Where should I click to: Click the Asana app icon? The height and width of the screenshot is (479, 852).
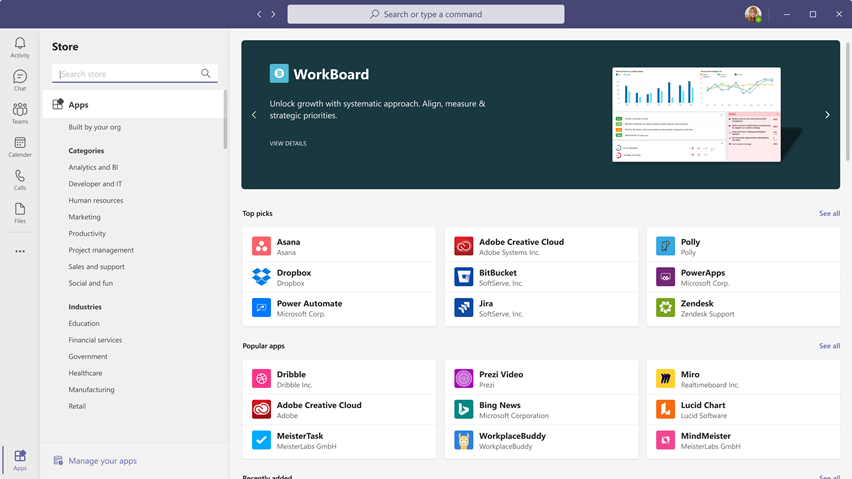pos(261,246)
